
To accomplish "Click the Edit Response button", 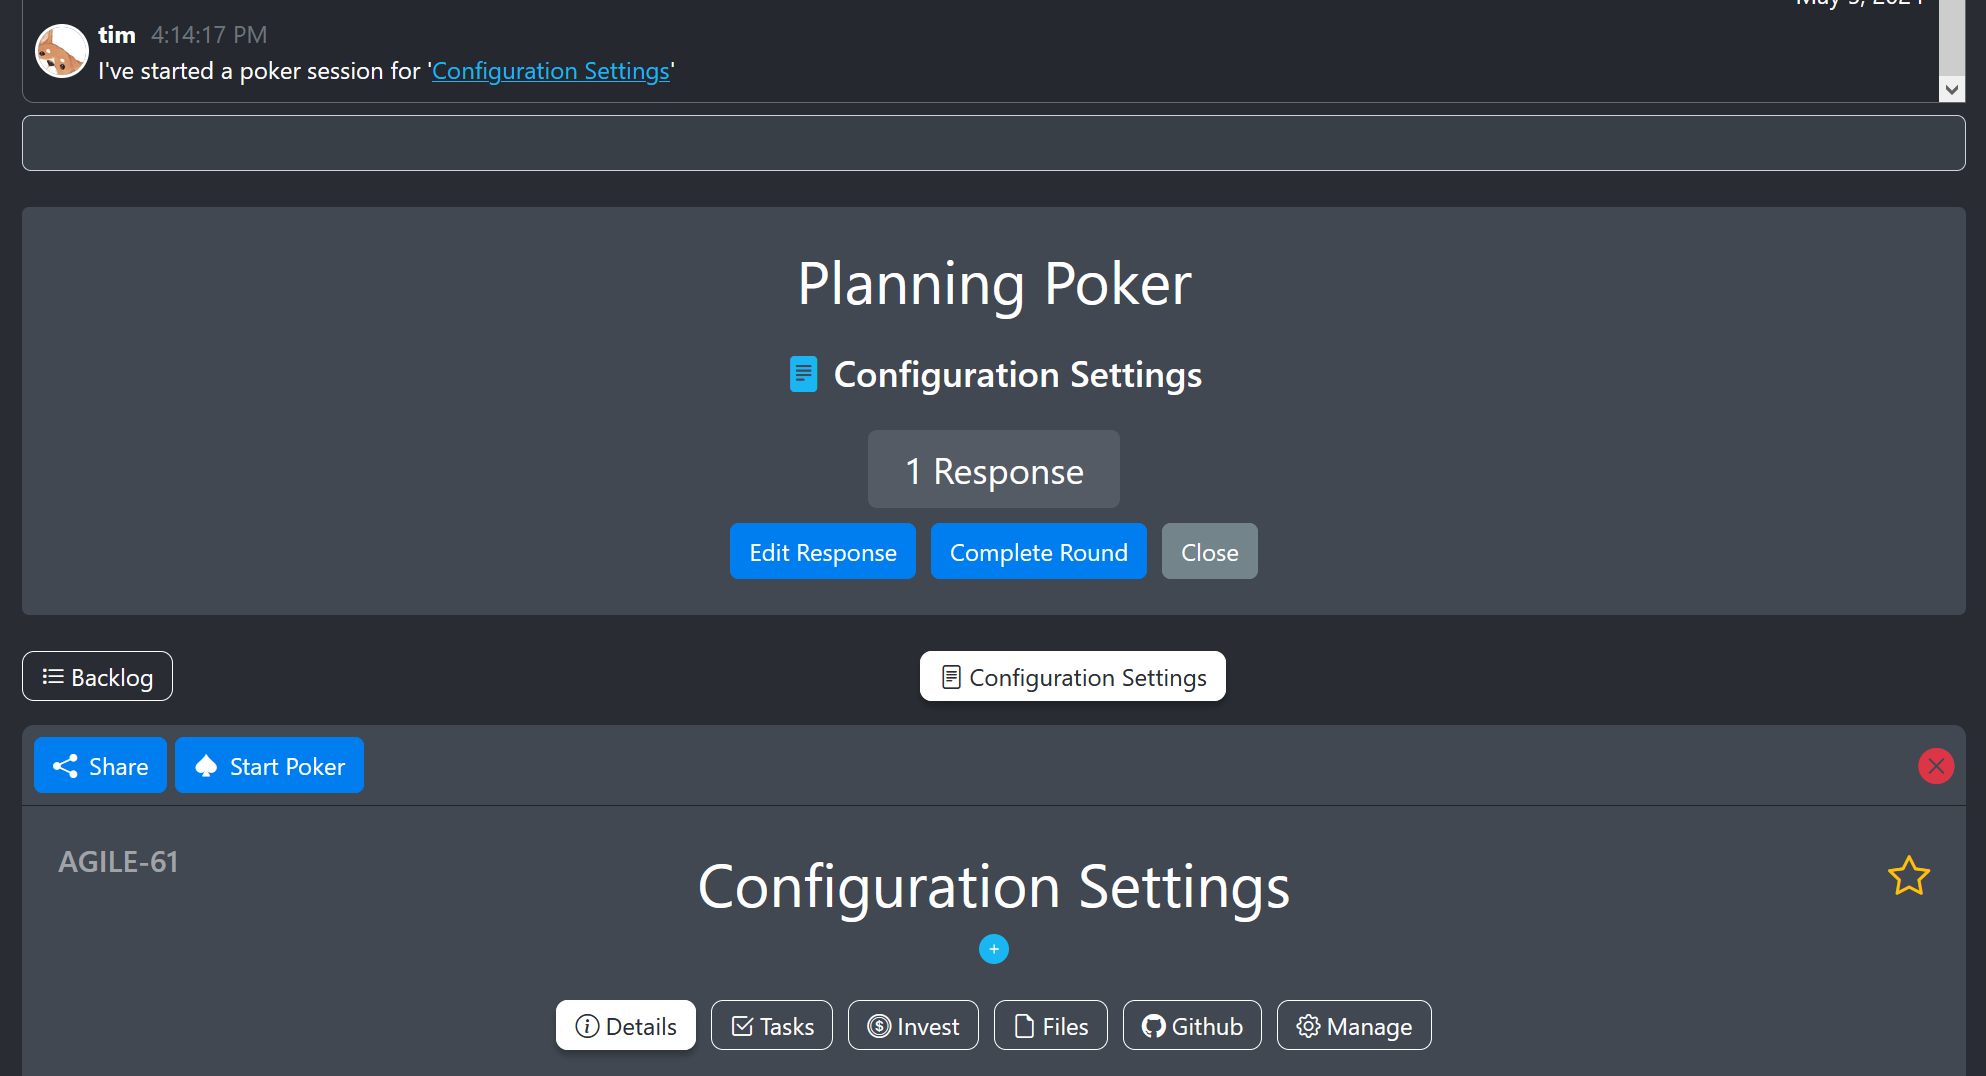I will [822, 551].
